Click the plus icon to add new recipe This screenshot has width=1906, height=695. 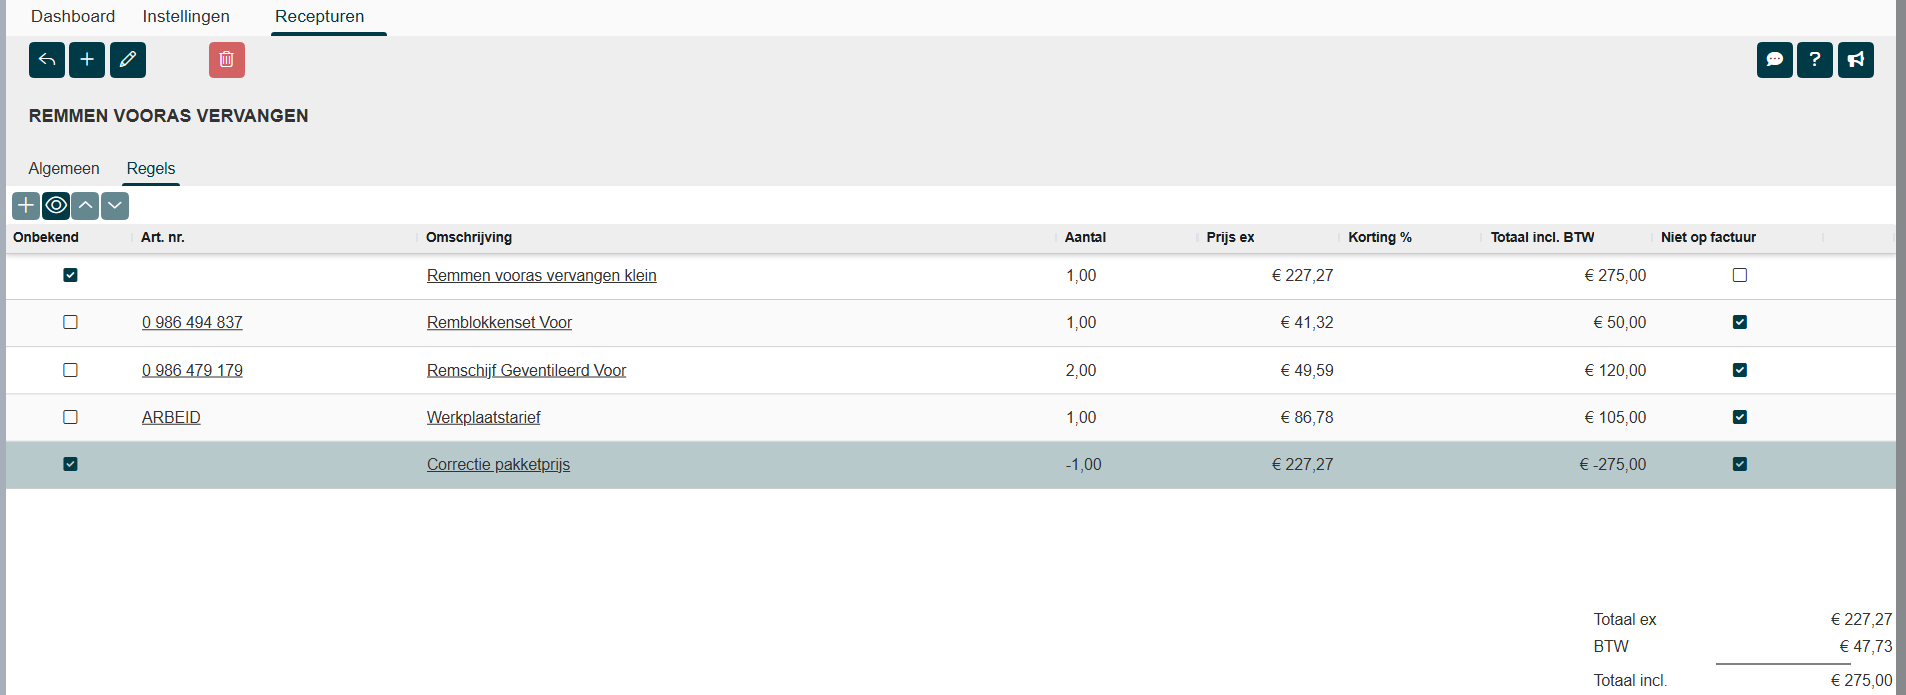87,60
